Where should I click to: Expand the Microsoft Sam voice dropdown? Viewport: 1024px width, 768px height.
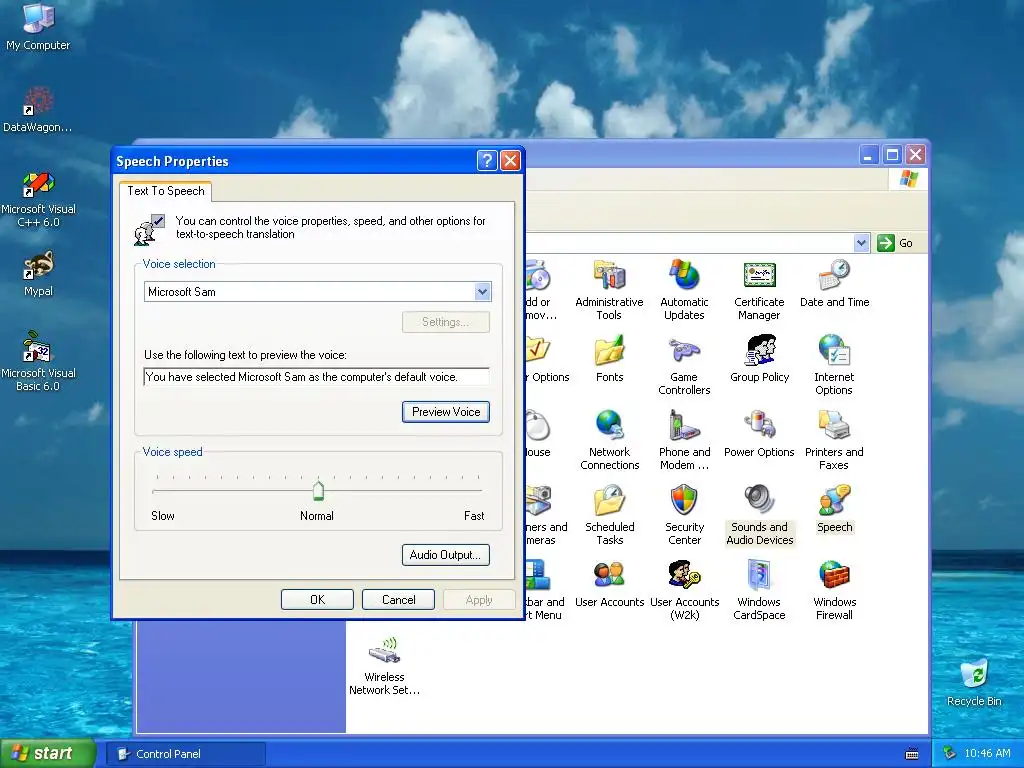tap(483, 292)
